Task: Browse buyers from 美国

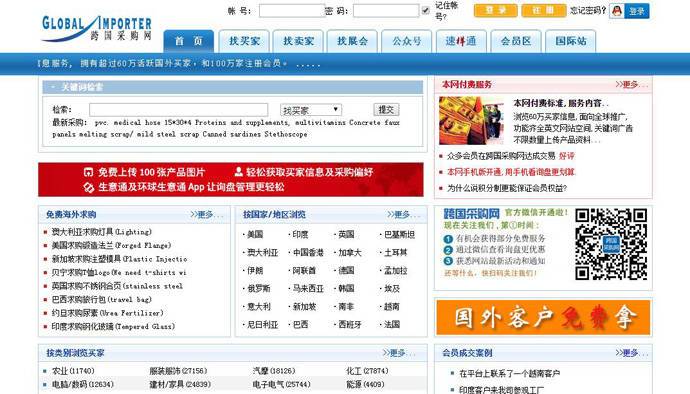Action: point(255,235)
